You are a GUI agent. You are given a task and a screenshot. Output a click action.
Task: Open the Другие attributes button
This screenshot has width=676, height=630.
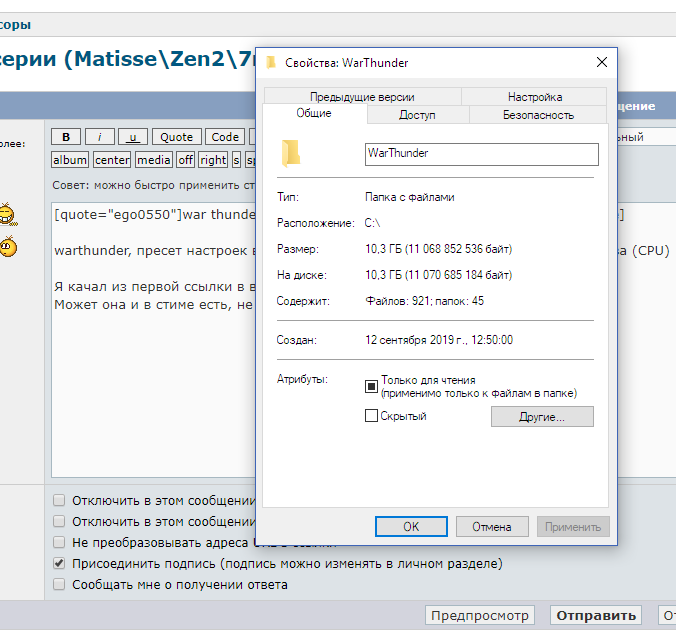pyautogui.click(x=542, y=417)
